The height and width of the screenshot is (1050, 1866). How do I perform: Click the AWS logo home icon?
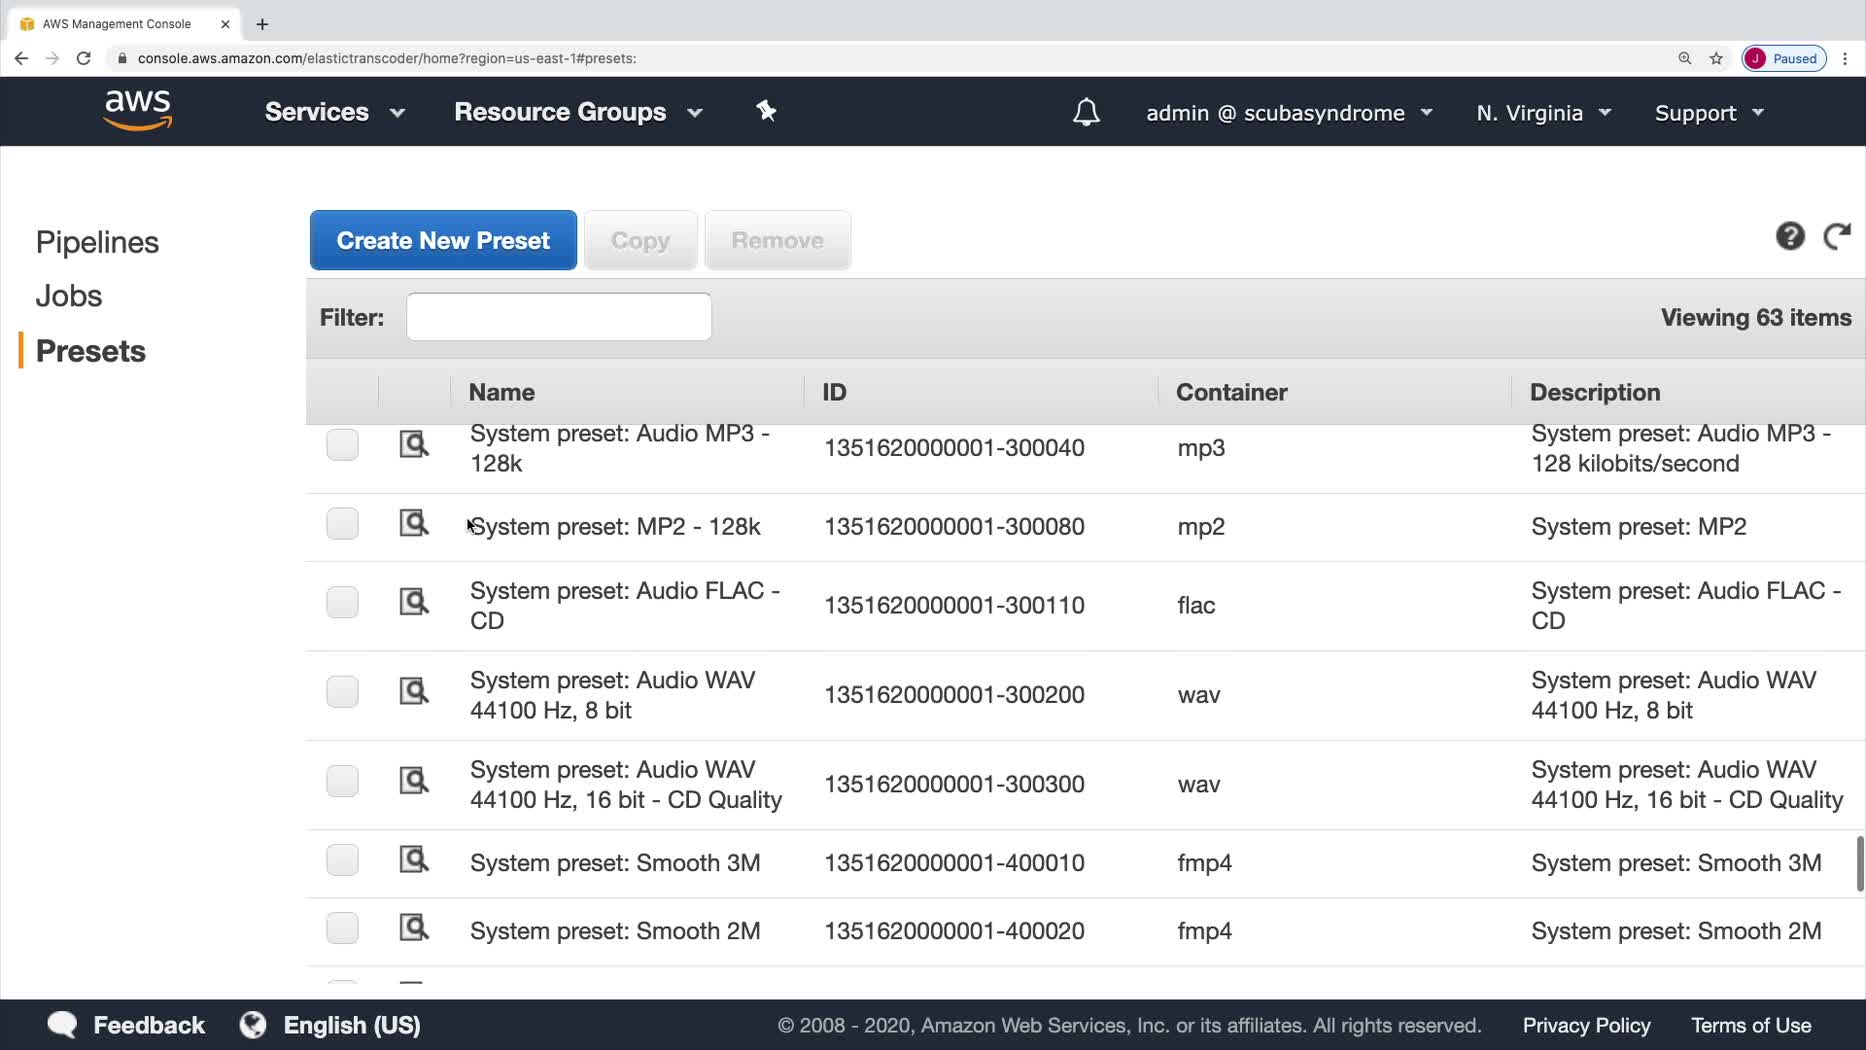138,110
